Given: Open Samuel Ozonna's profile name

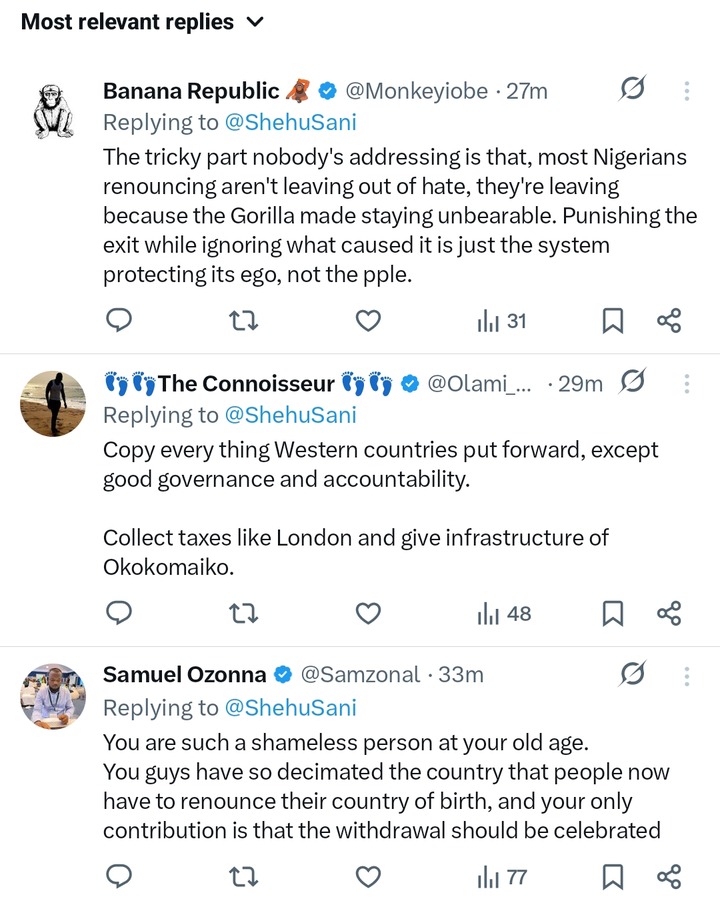Looking at the screenshot, I should pos(184,675).
